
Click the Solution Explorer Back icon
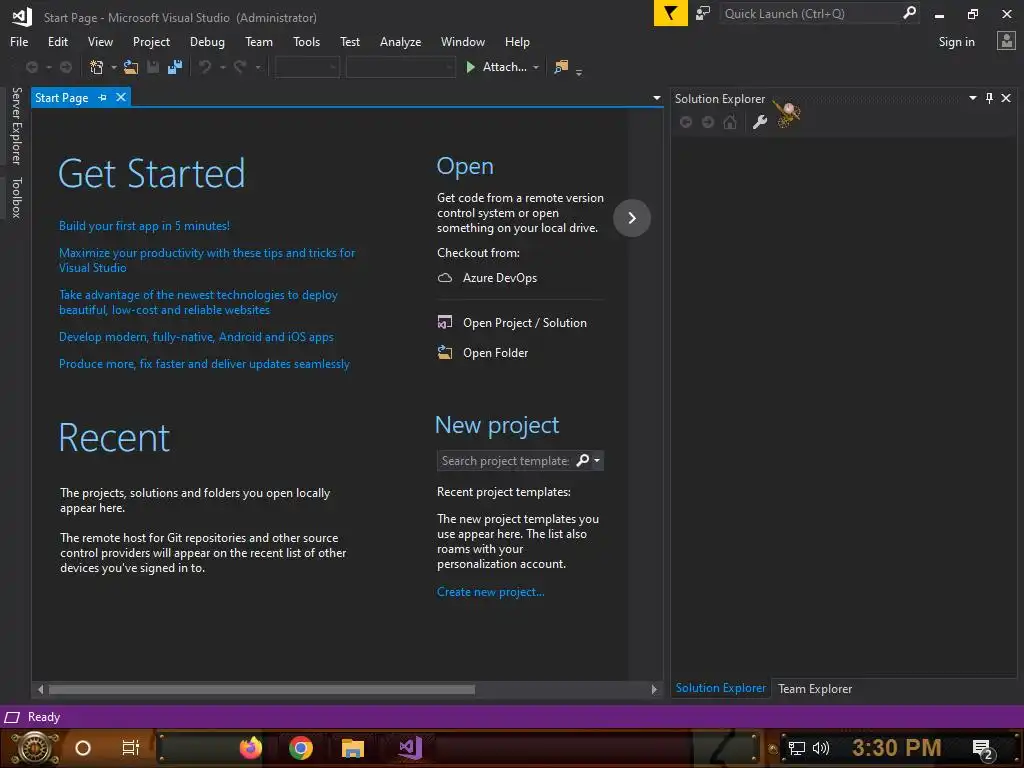686,122
